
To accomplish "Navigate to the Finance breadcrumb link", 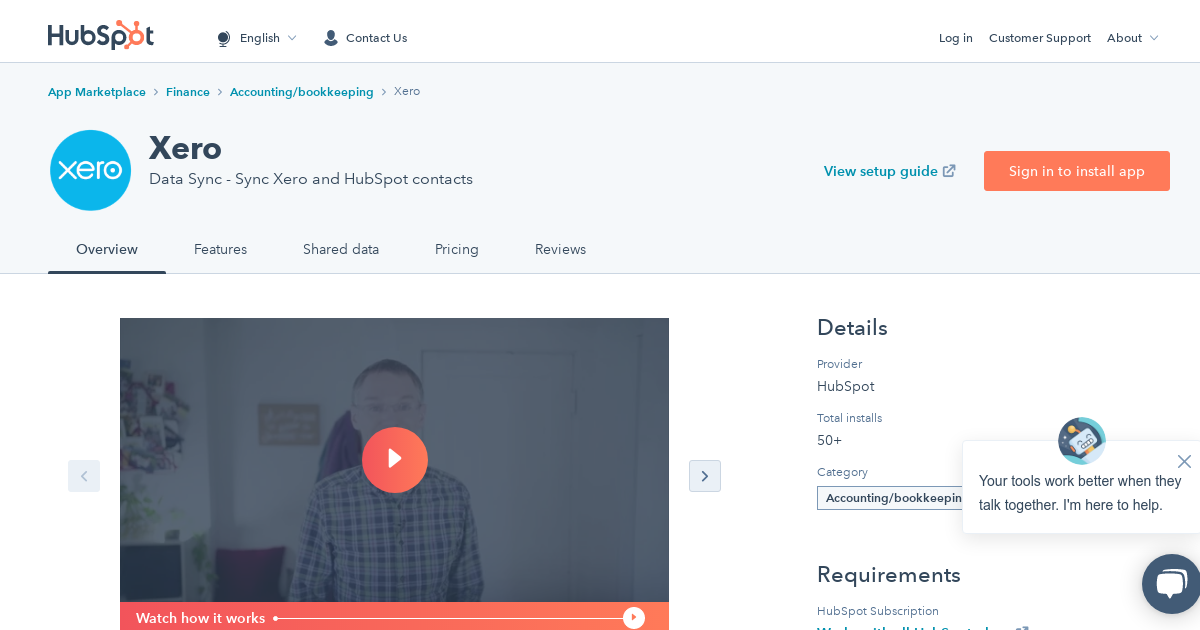I will click(x=188, y=91).
